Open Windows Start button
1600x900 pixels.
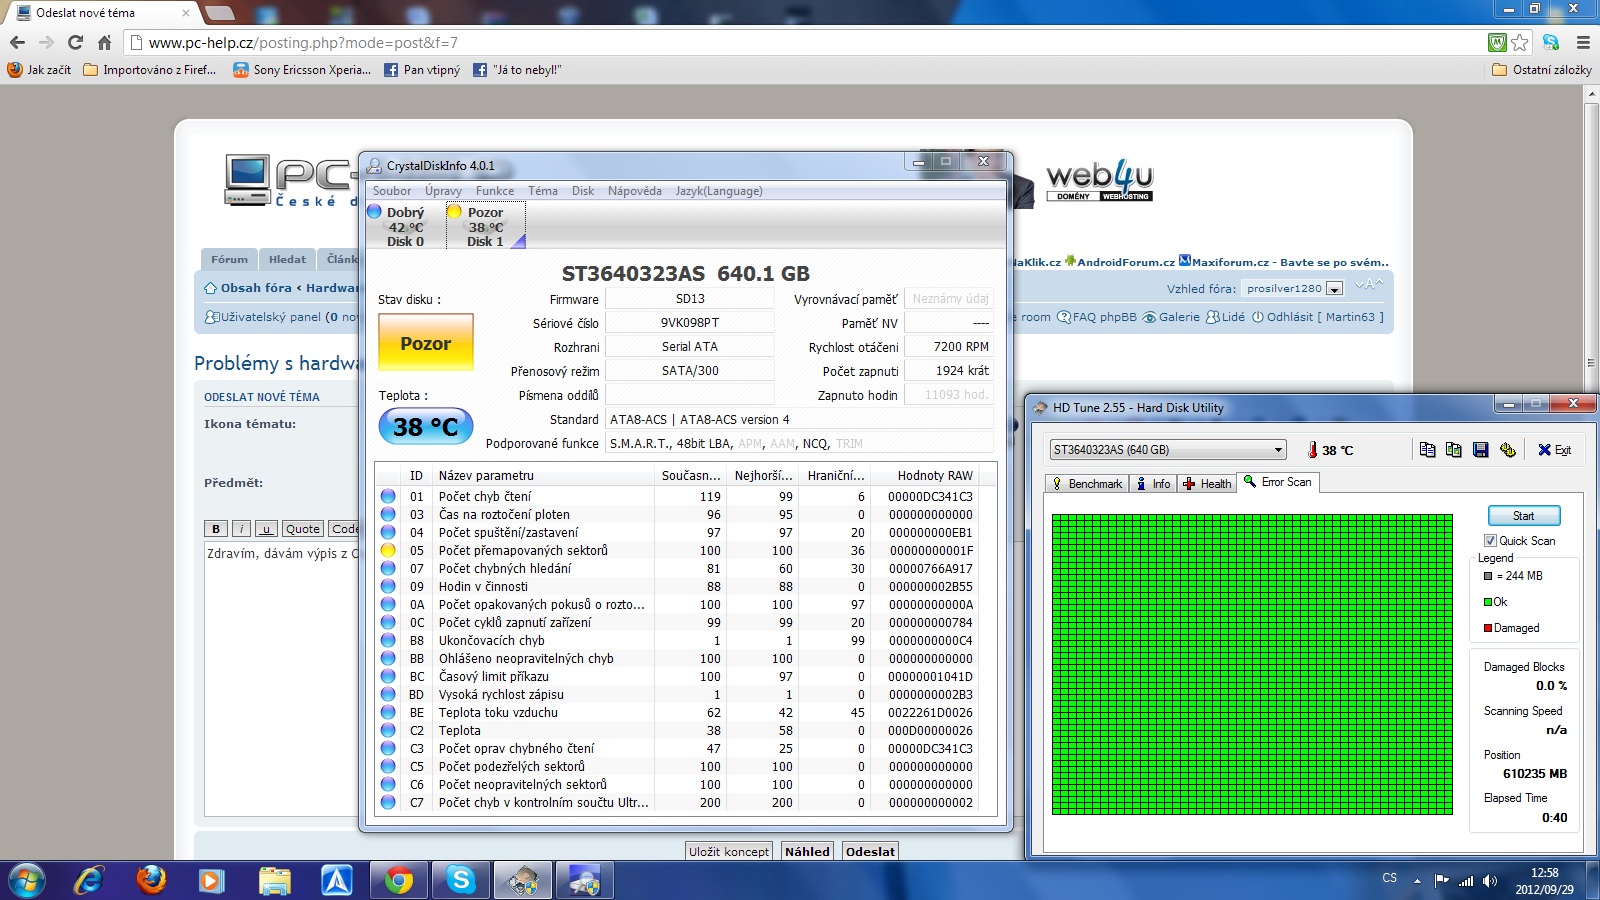(x=27, y=881)
